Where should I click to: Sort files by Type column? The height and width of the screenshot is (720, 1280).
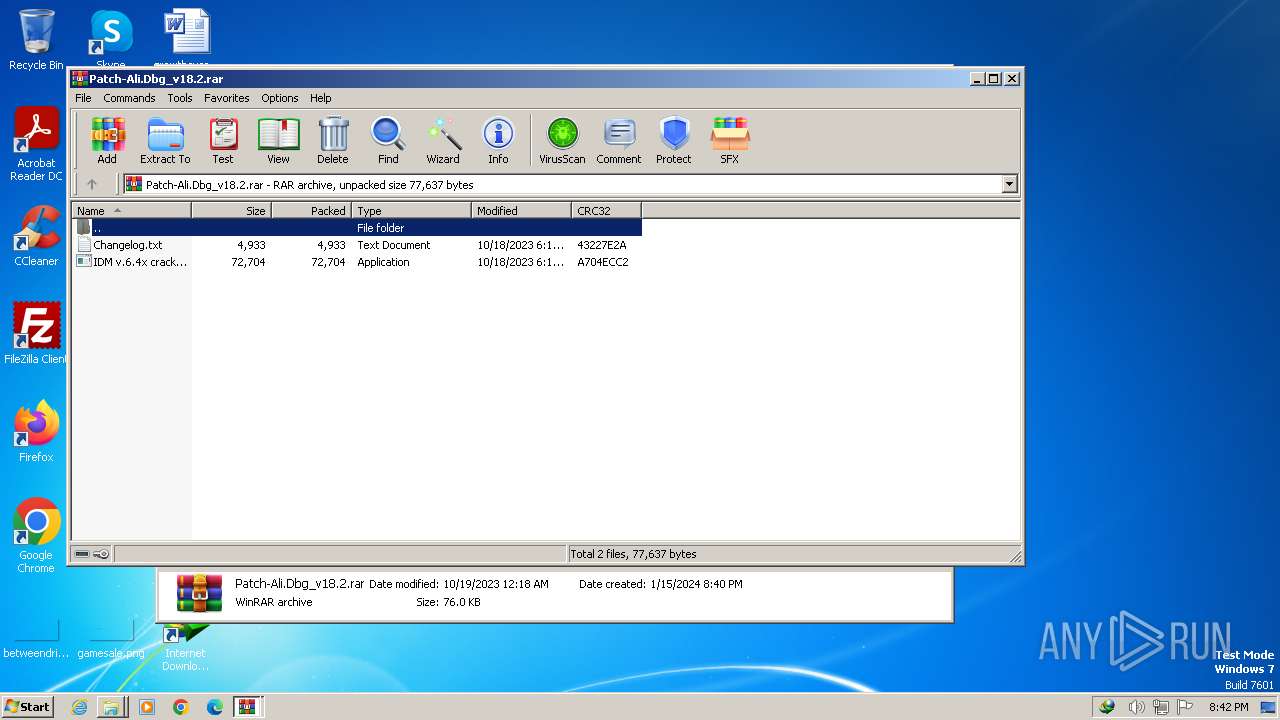click(412, 211)
